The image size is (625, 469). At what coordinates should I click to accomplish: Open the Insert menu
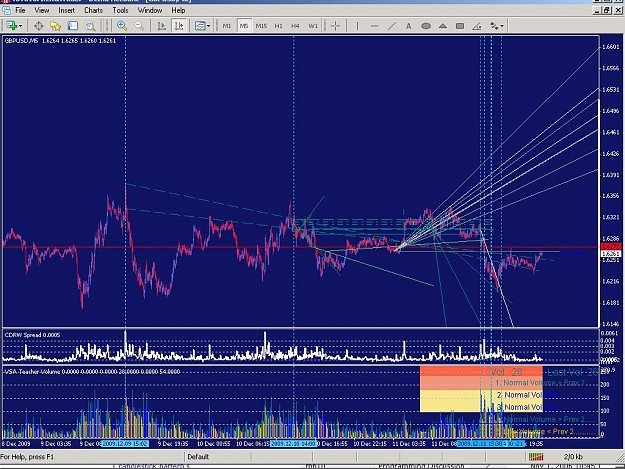66,10
